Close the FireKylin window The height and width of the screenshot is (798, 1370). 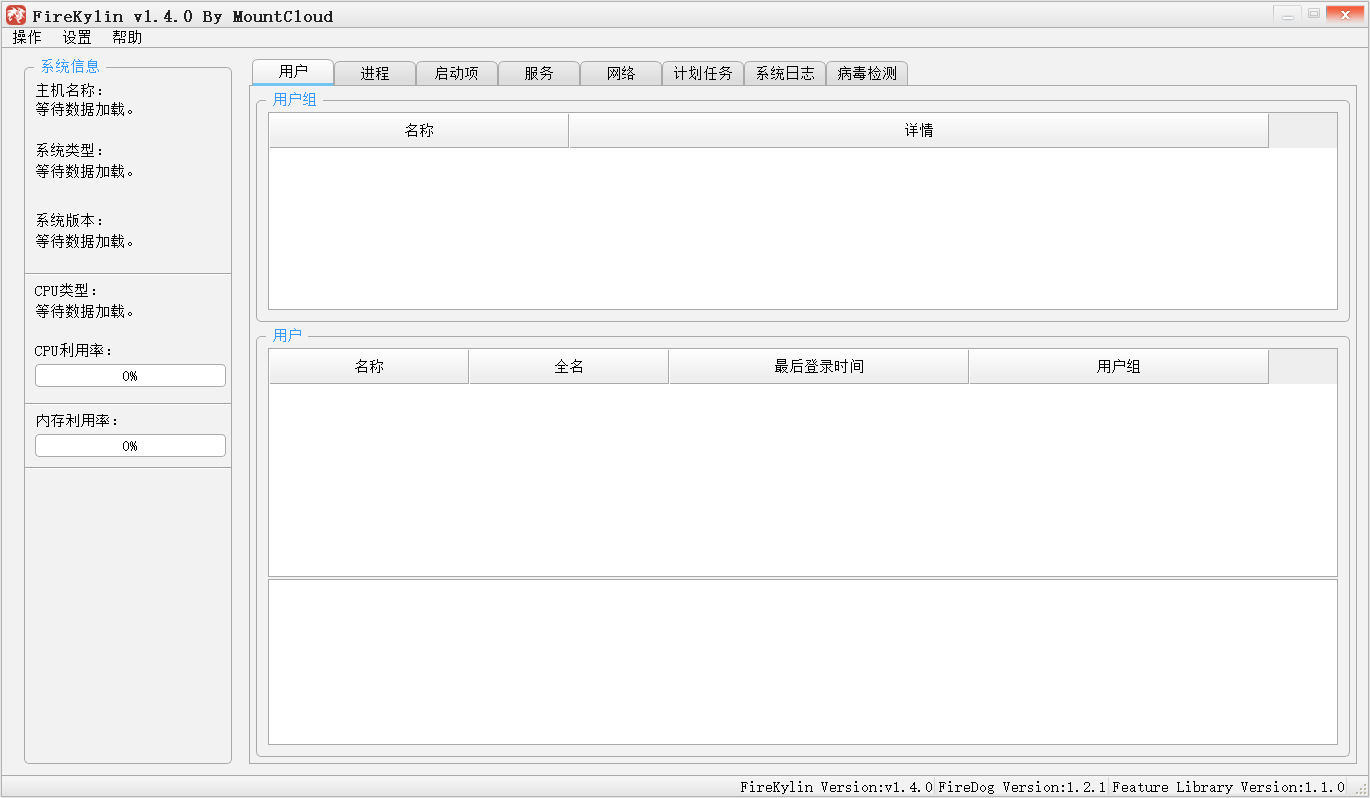click(1345, 14)
